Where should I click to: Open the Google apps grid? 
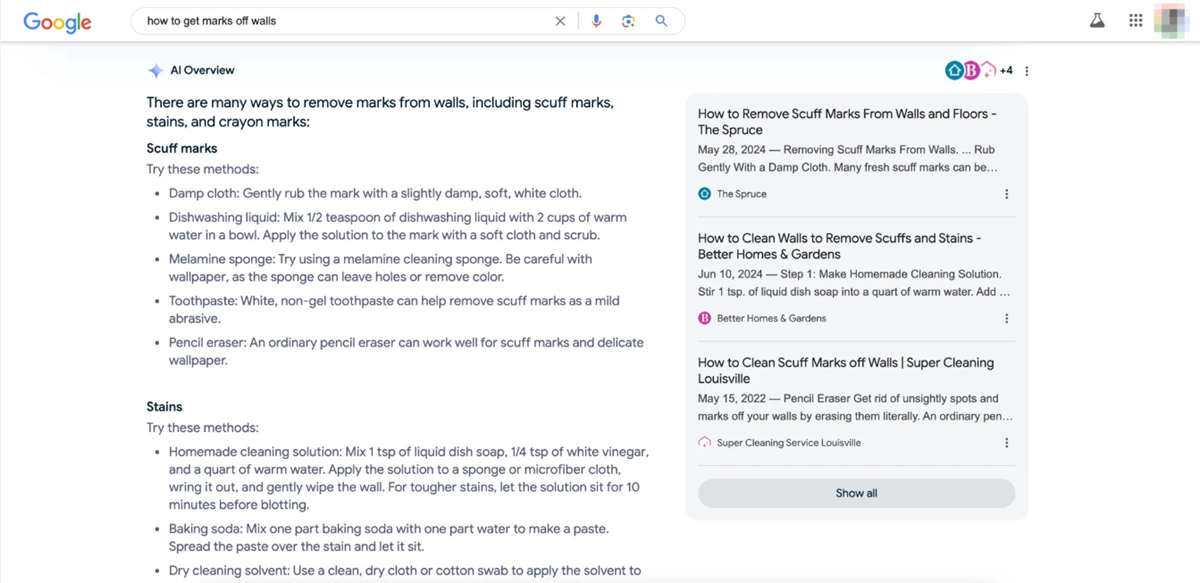click(1135, 20)
